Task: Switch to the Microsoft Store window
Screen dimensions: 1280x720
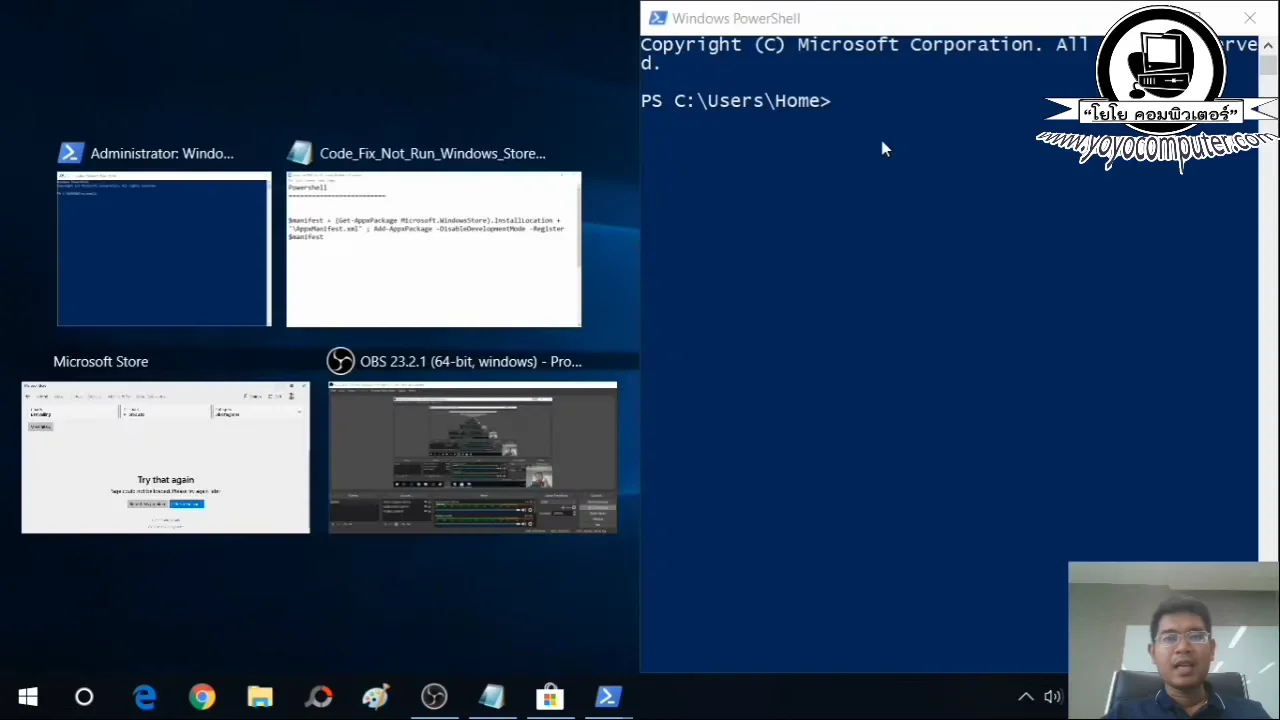Action: [165, 457]
